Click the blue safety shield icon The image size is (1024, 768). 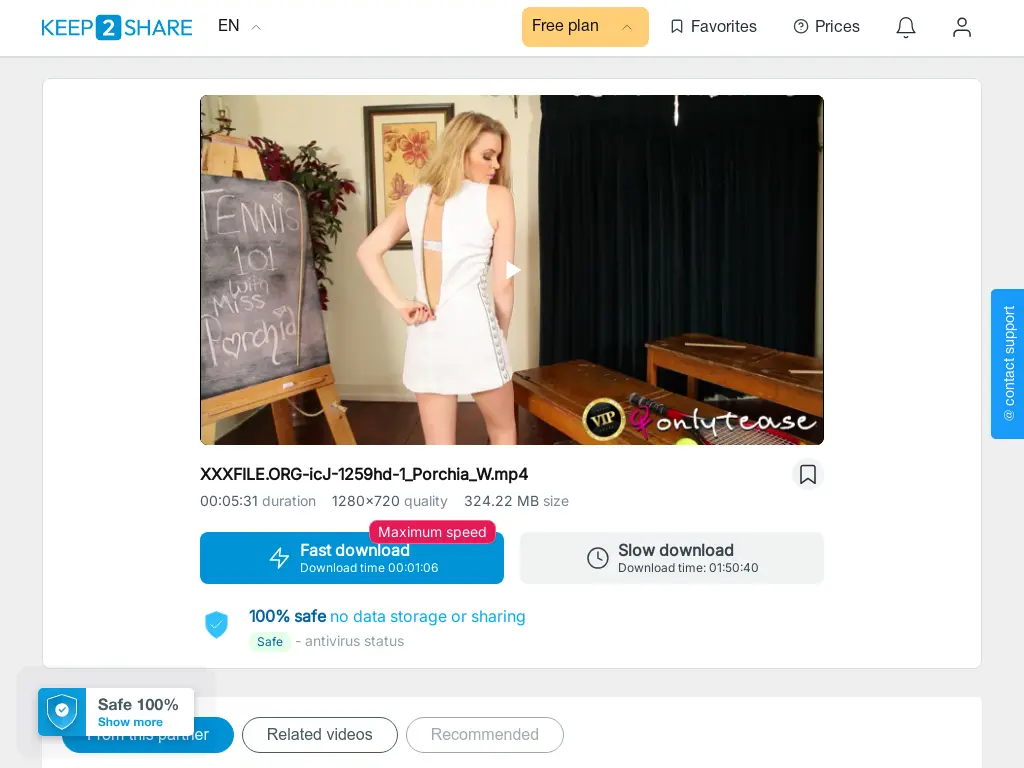216,624
